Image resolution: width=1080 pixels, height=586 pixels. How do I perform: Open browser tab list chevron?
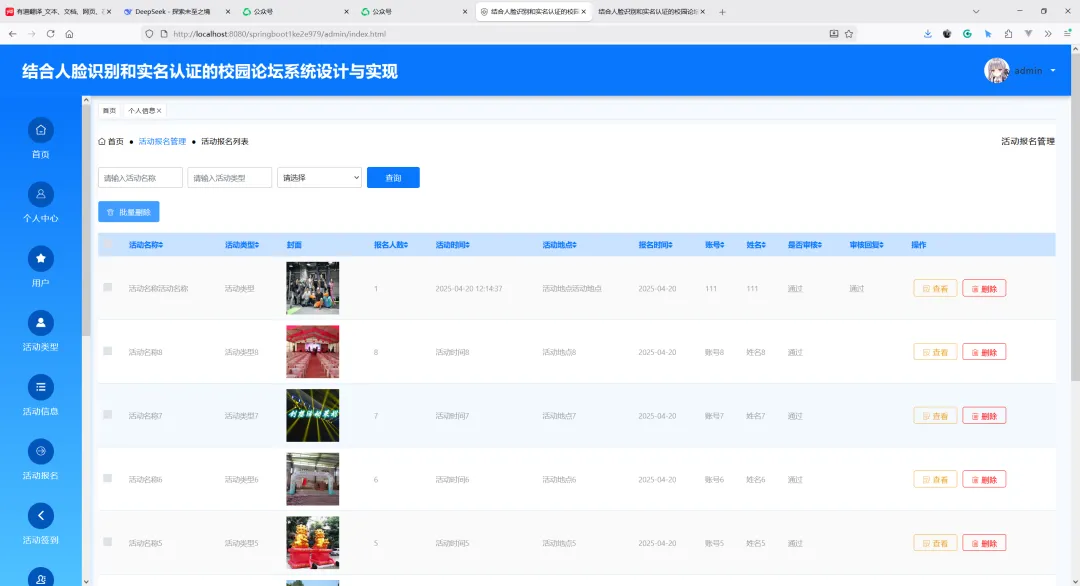coord(975,12)
